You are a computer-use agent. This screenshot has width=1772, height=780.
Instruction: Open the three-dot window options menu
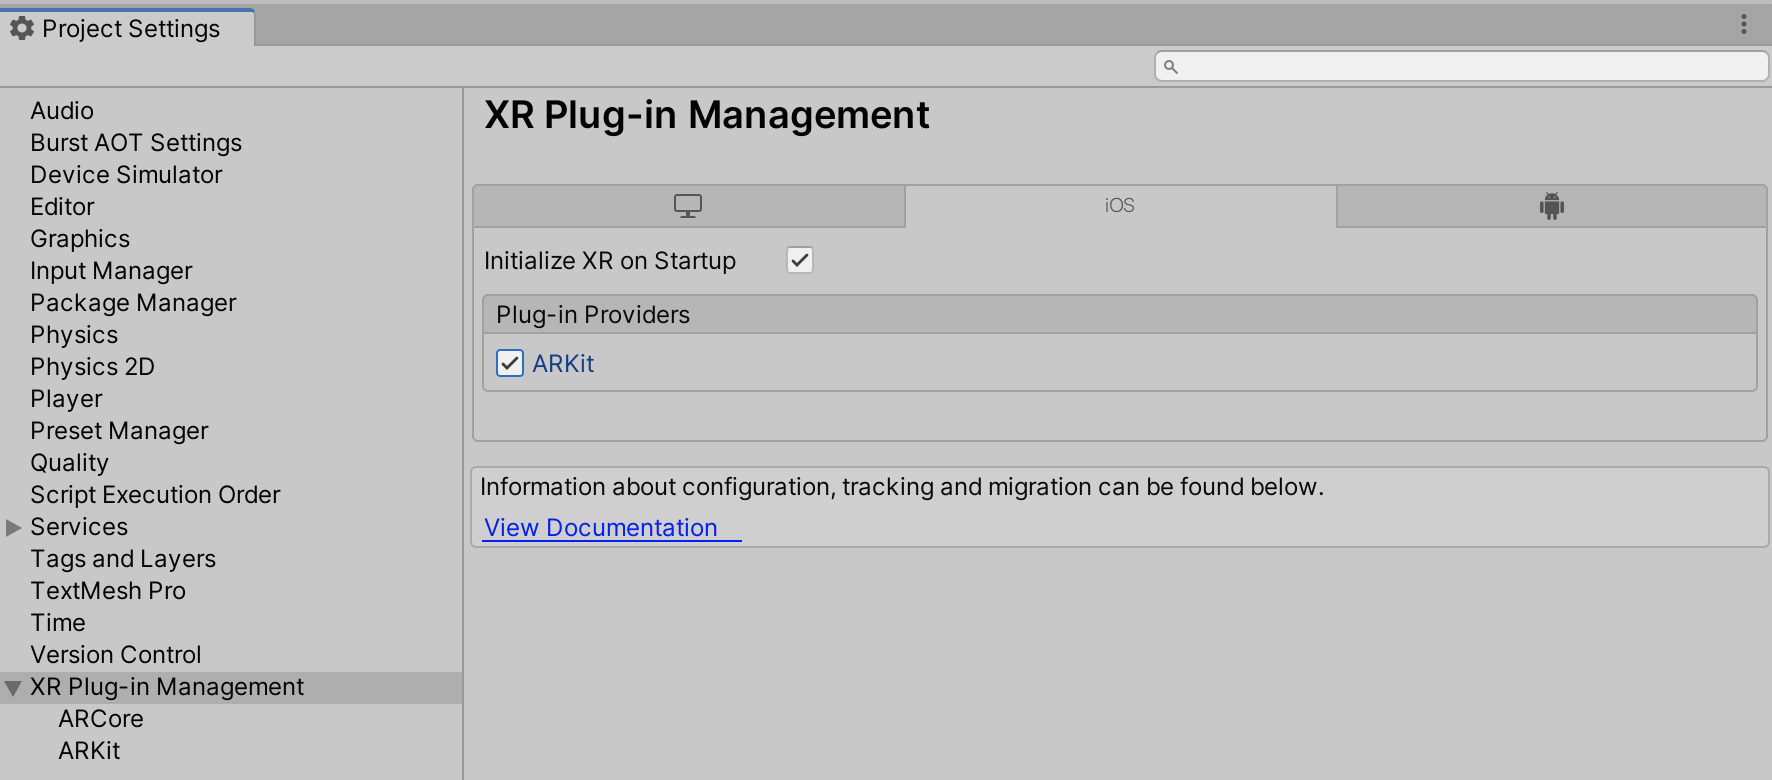(x=1743, y=24)
